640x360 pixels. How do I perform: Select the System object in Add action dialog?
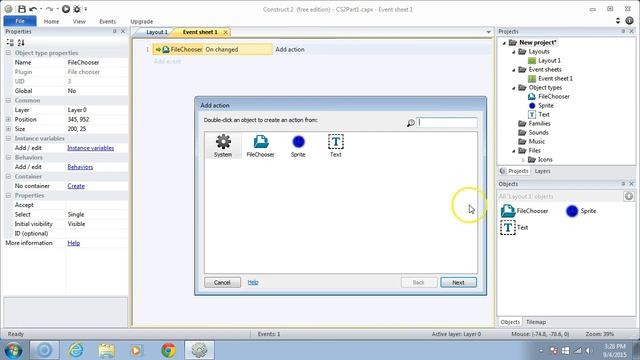(223, 146)
